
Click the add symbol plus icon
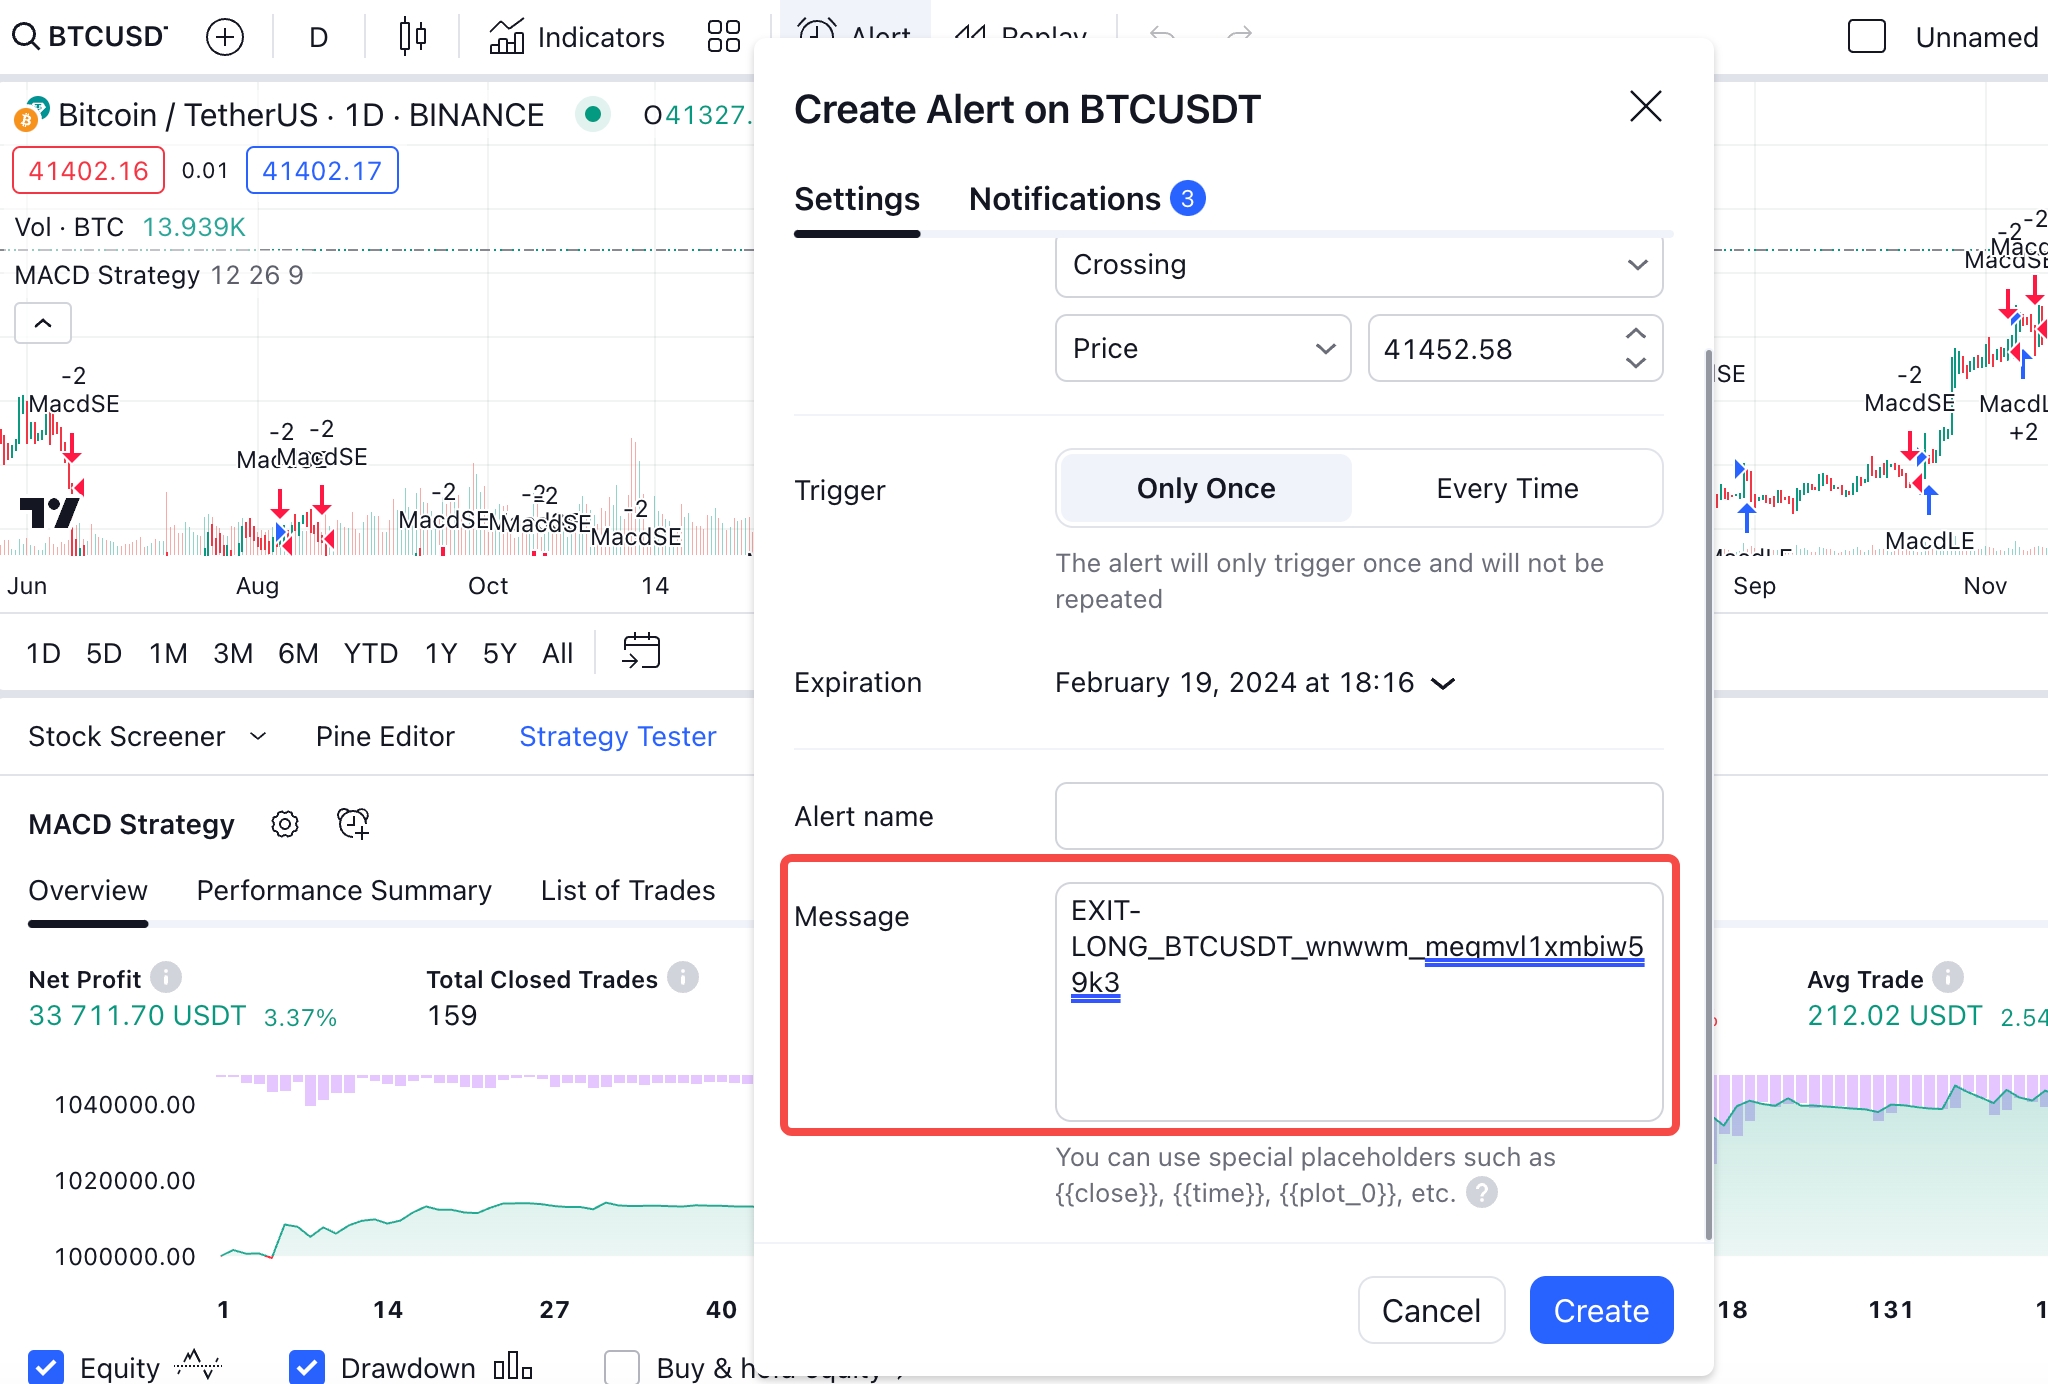point(225,37)
